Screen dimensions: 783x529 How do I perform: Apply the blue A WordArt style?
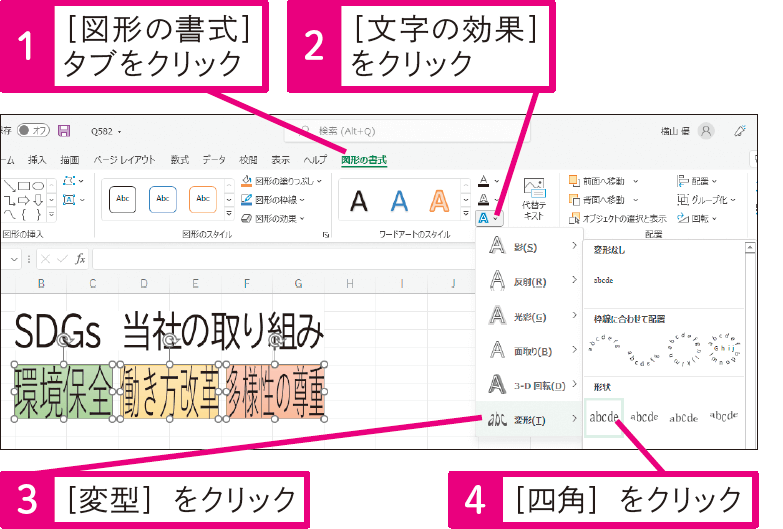point(399,201)
